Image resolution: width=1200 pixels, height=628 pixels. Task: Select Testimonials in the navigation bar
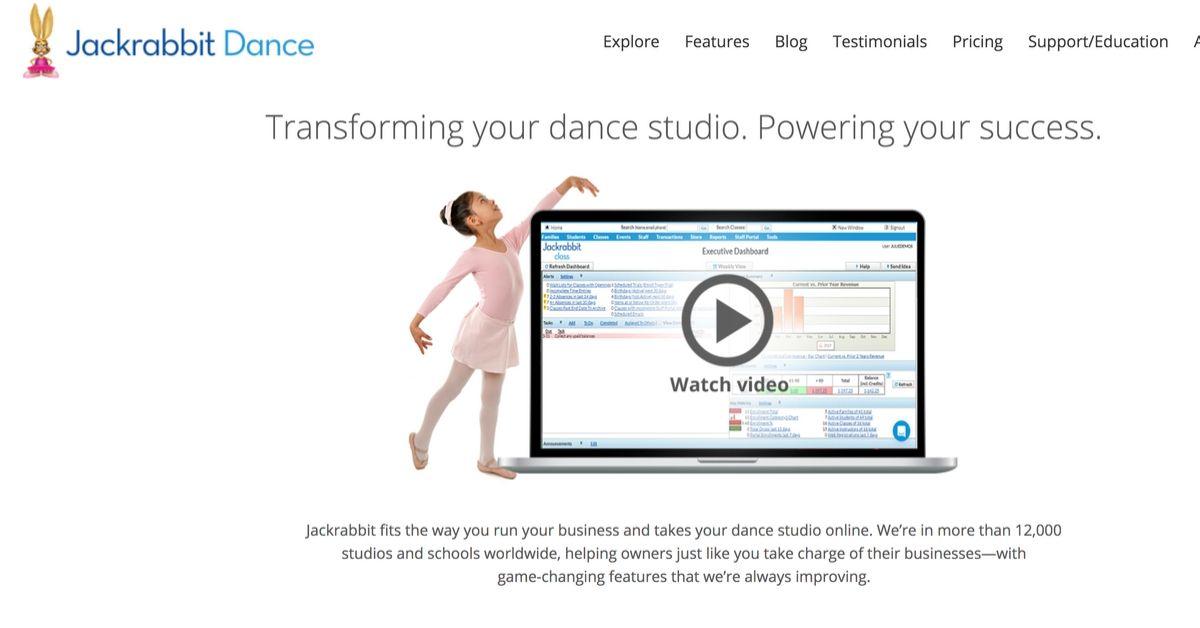pyautogui.click(x=880, y=41)
